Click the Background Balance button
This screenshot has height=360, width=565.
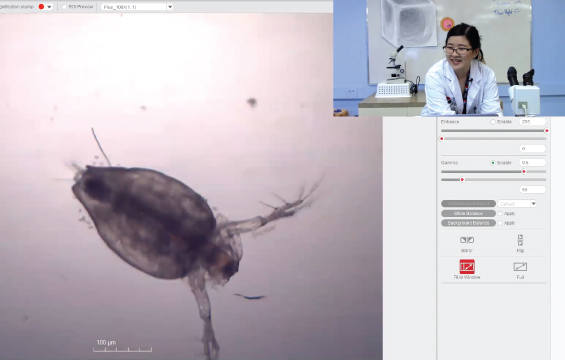468,223
